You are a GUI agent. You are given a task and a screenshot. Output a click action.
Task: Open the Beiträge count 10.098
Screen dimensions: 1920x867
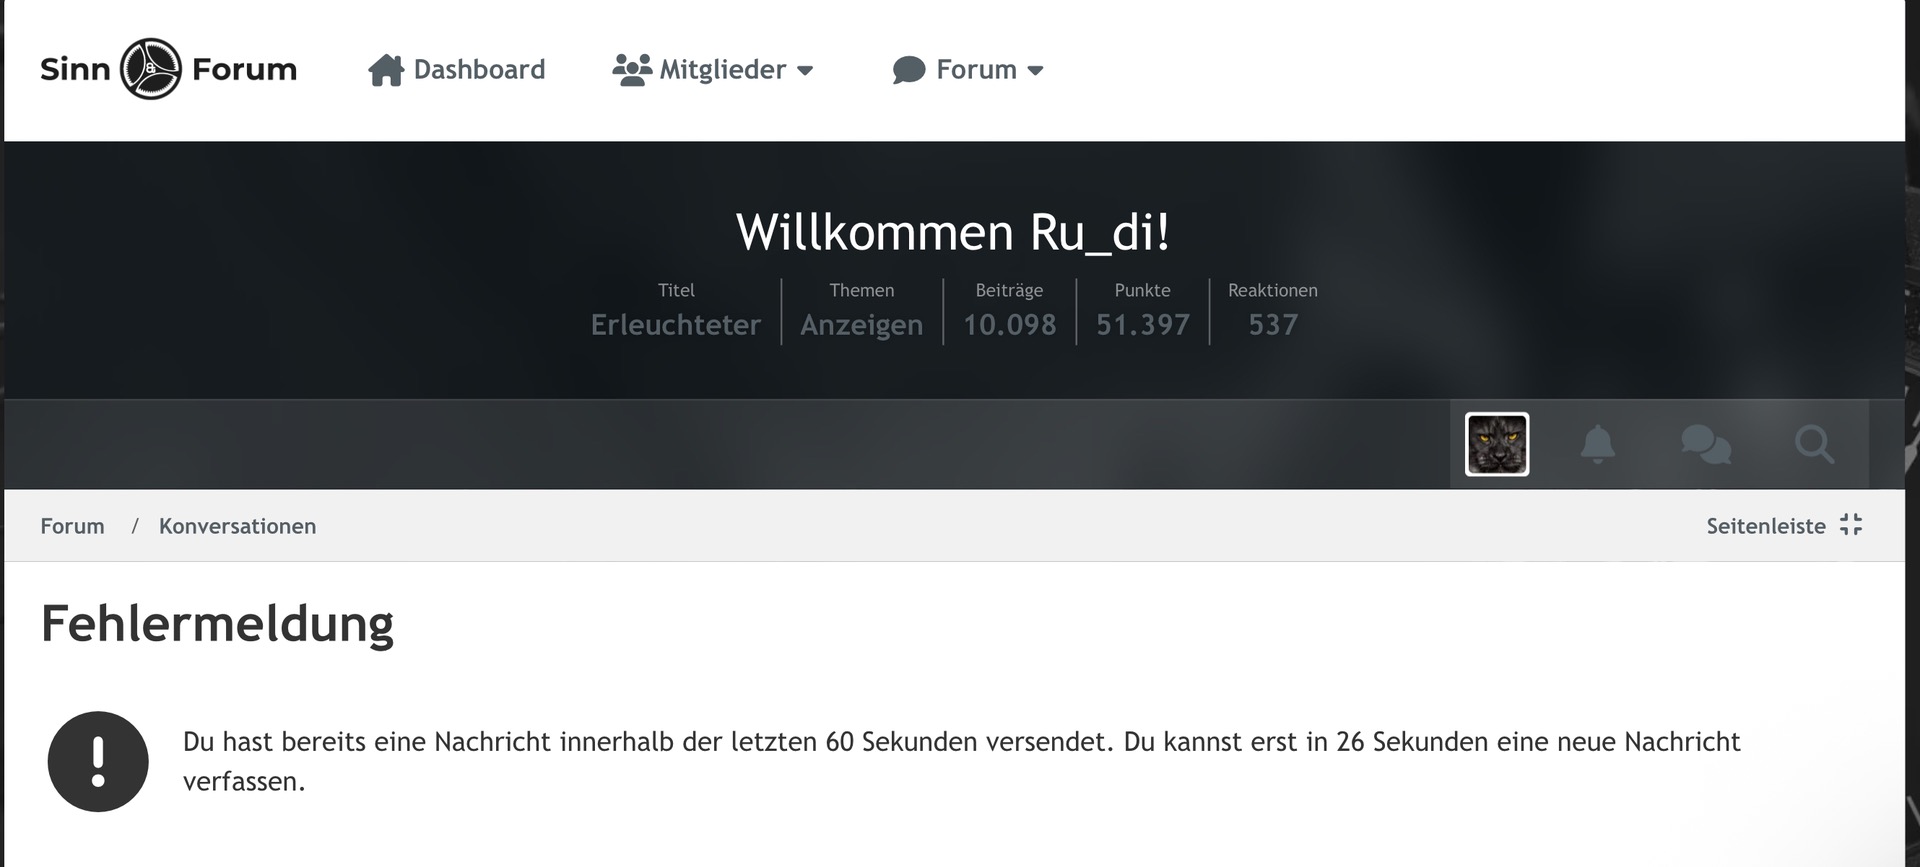tap(1009, 325)
